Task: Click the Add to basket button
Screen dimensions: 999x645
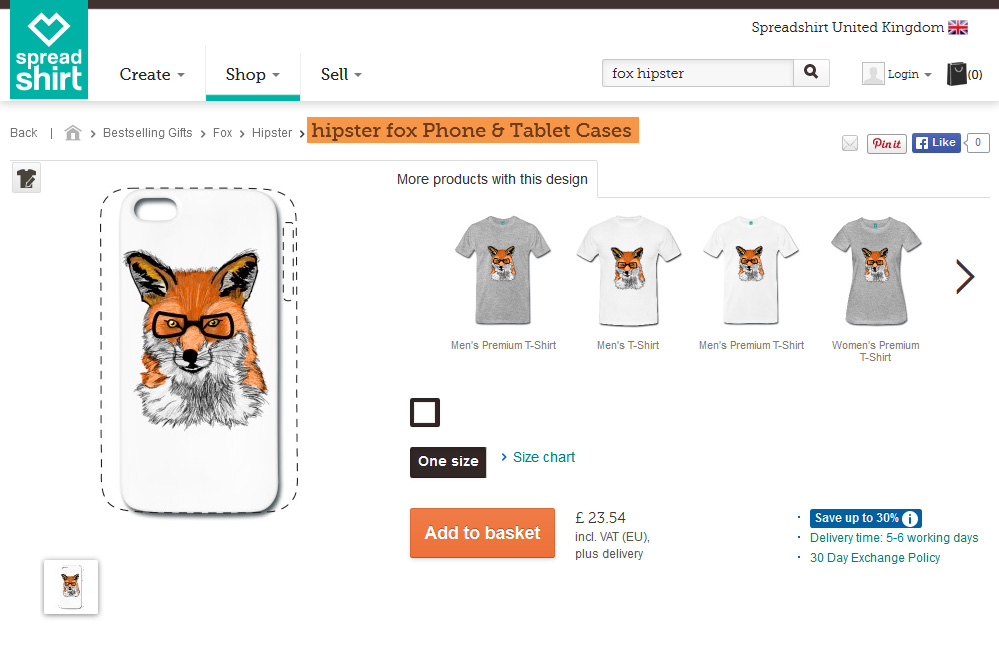Action: 482,533
